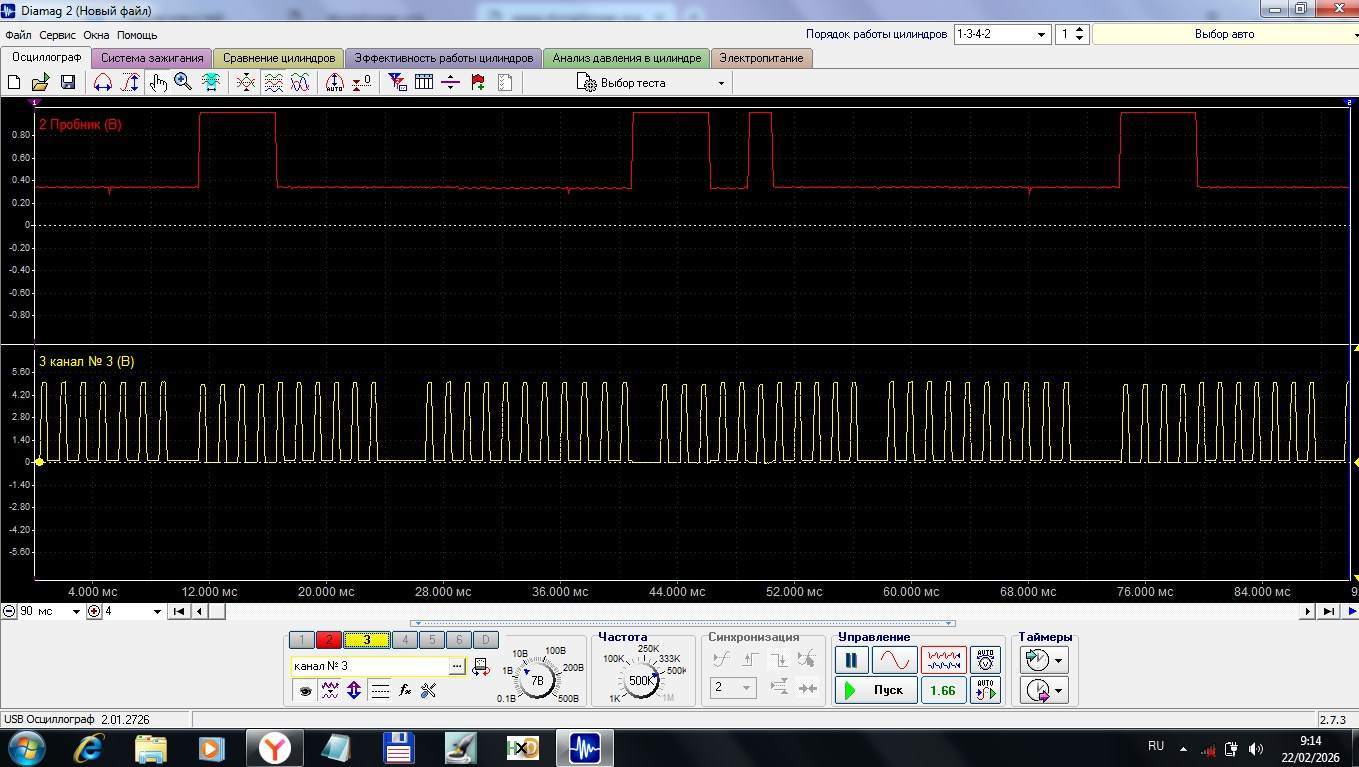The image size is (1359, 767).
Task: Toggle channel 2 red button
Action: pos(329,640)
